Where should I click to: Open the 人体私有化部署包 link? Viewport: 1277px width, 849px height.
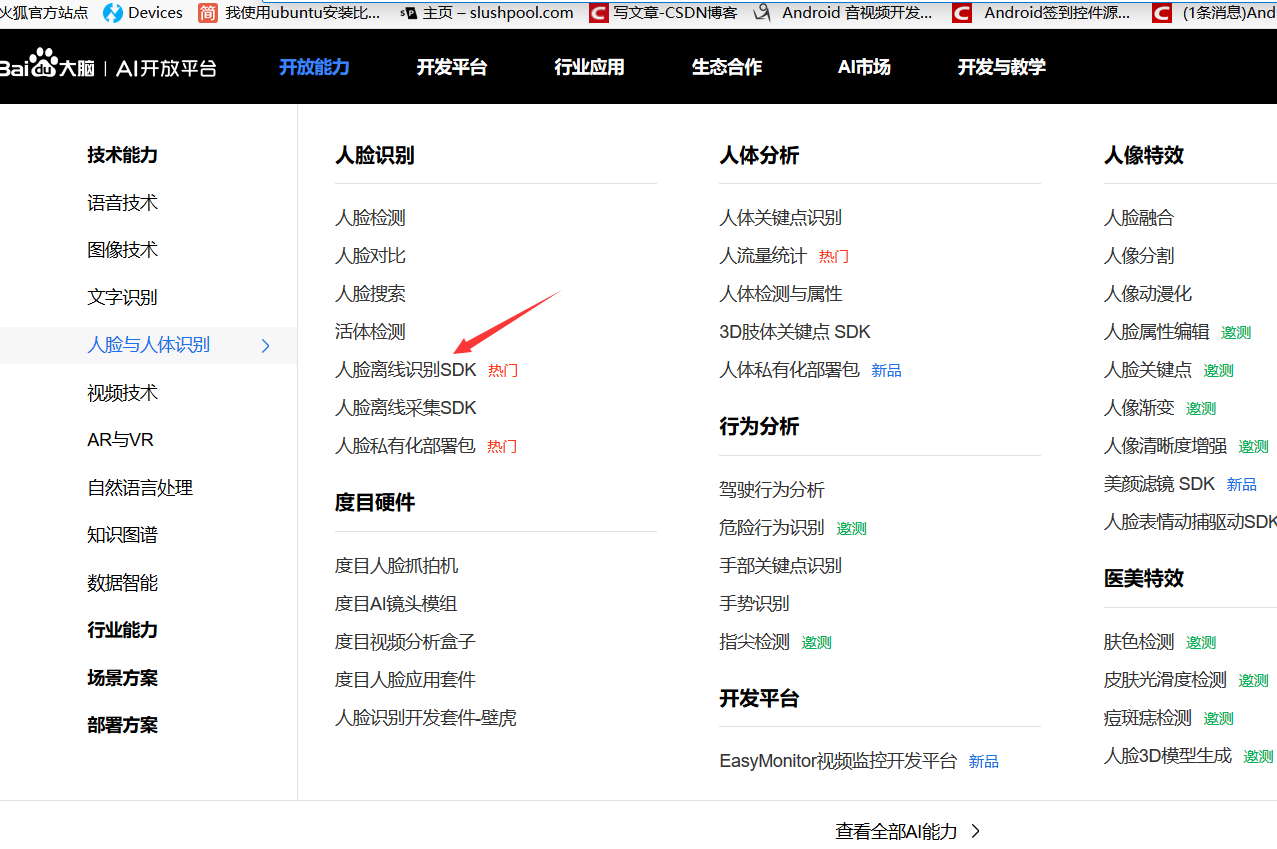[789, 370]
